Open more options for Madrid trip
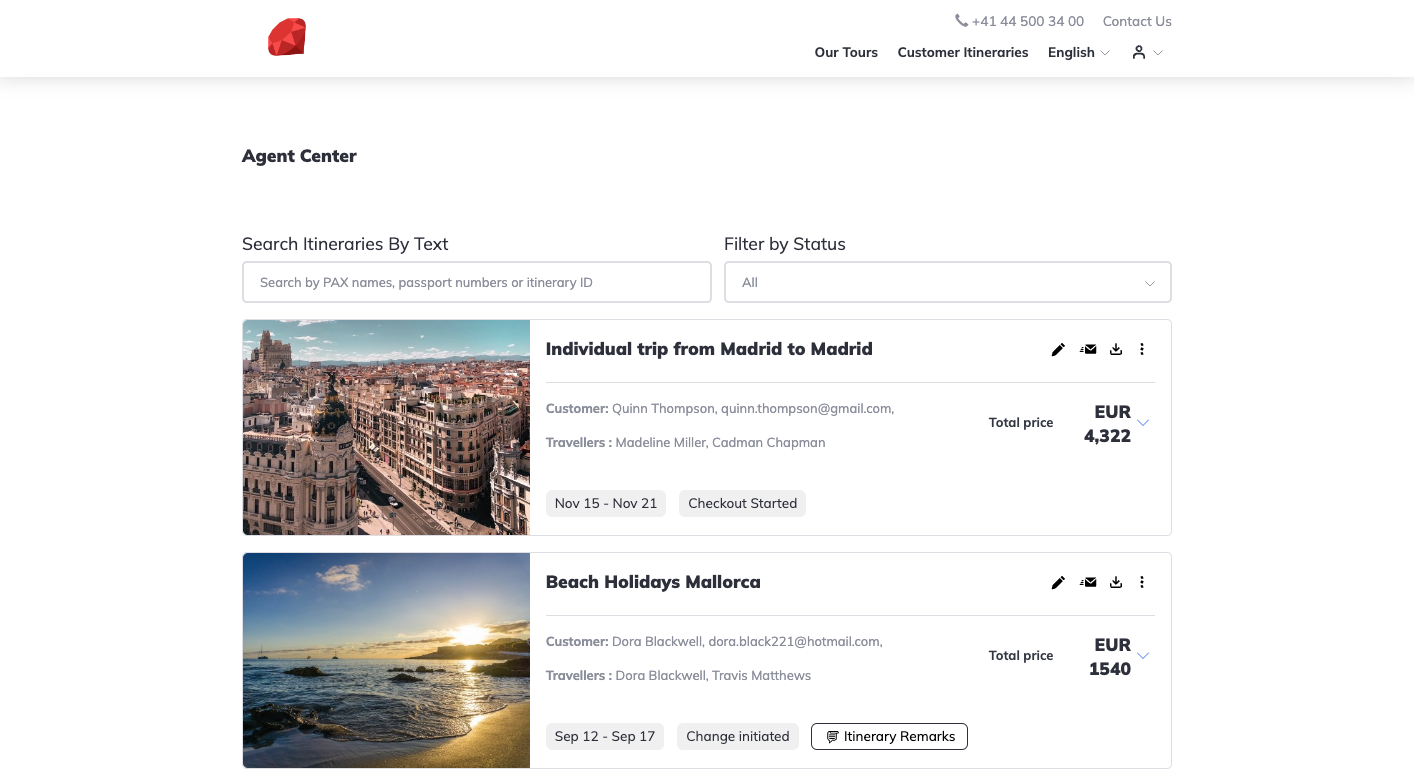 click(x=1142, y=349)
